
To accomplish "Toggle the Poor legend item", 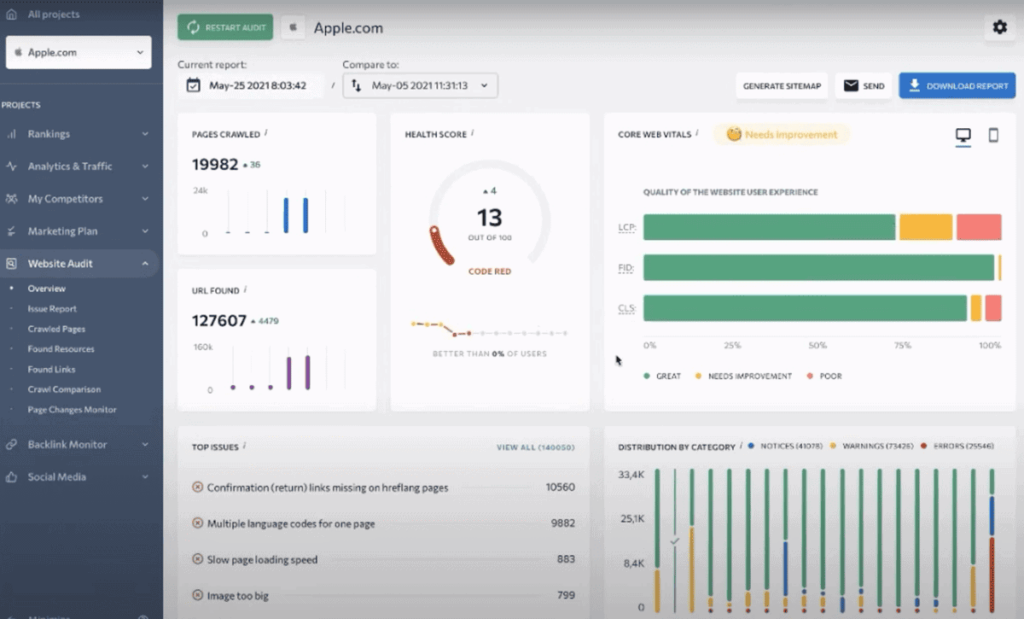I will coord(824,376).
